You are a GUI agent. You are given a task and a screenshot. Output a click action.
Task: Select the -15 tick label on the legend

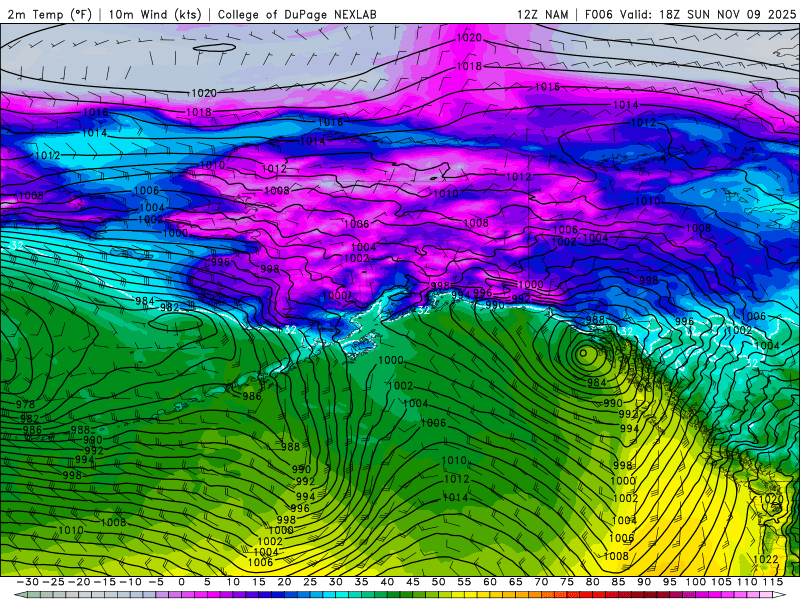point(104,582)
